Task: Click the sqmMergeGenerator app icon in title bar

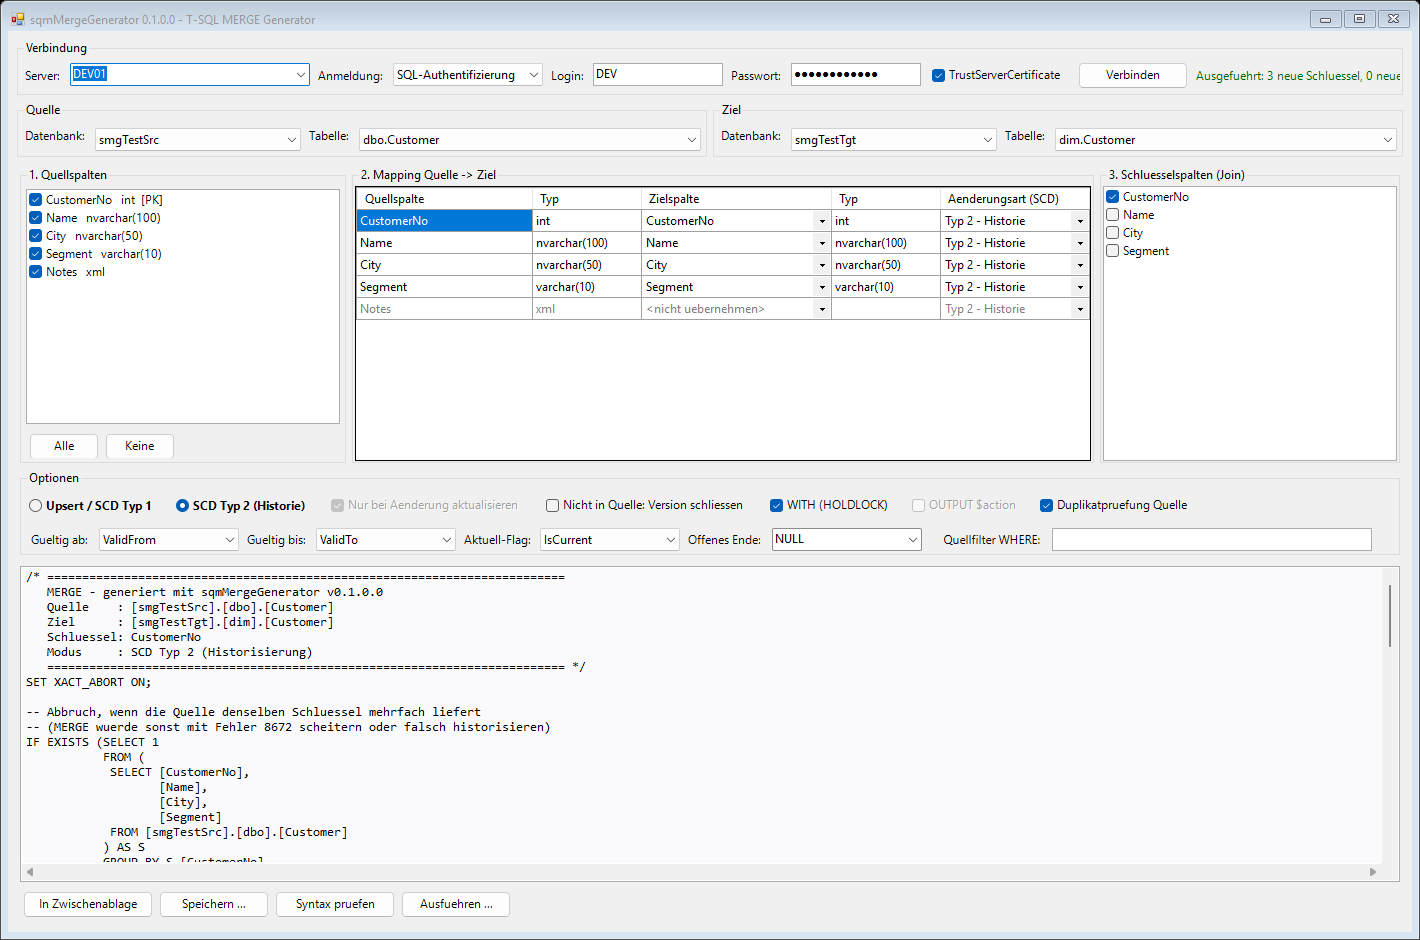Action: [x=17, y=19]
